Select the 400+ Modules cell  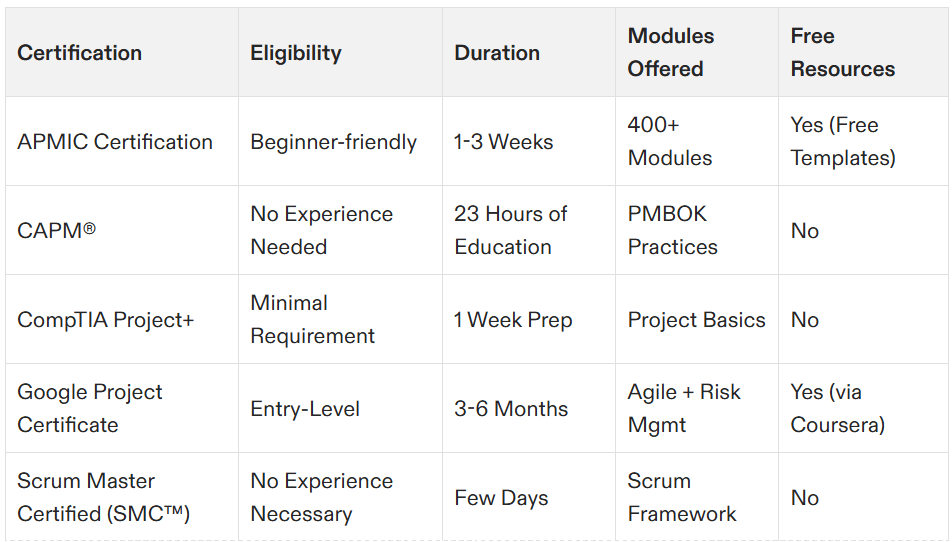click(696, 141)
